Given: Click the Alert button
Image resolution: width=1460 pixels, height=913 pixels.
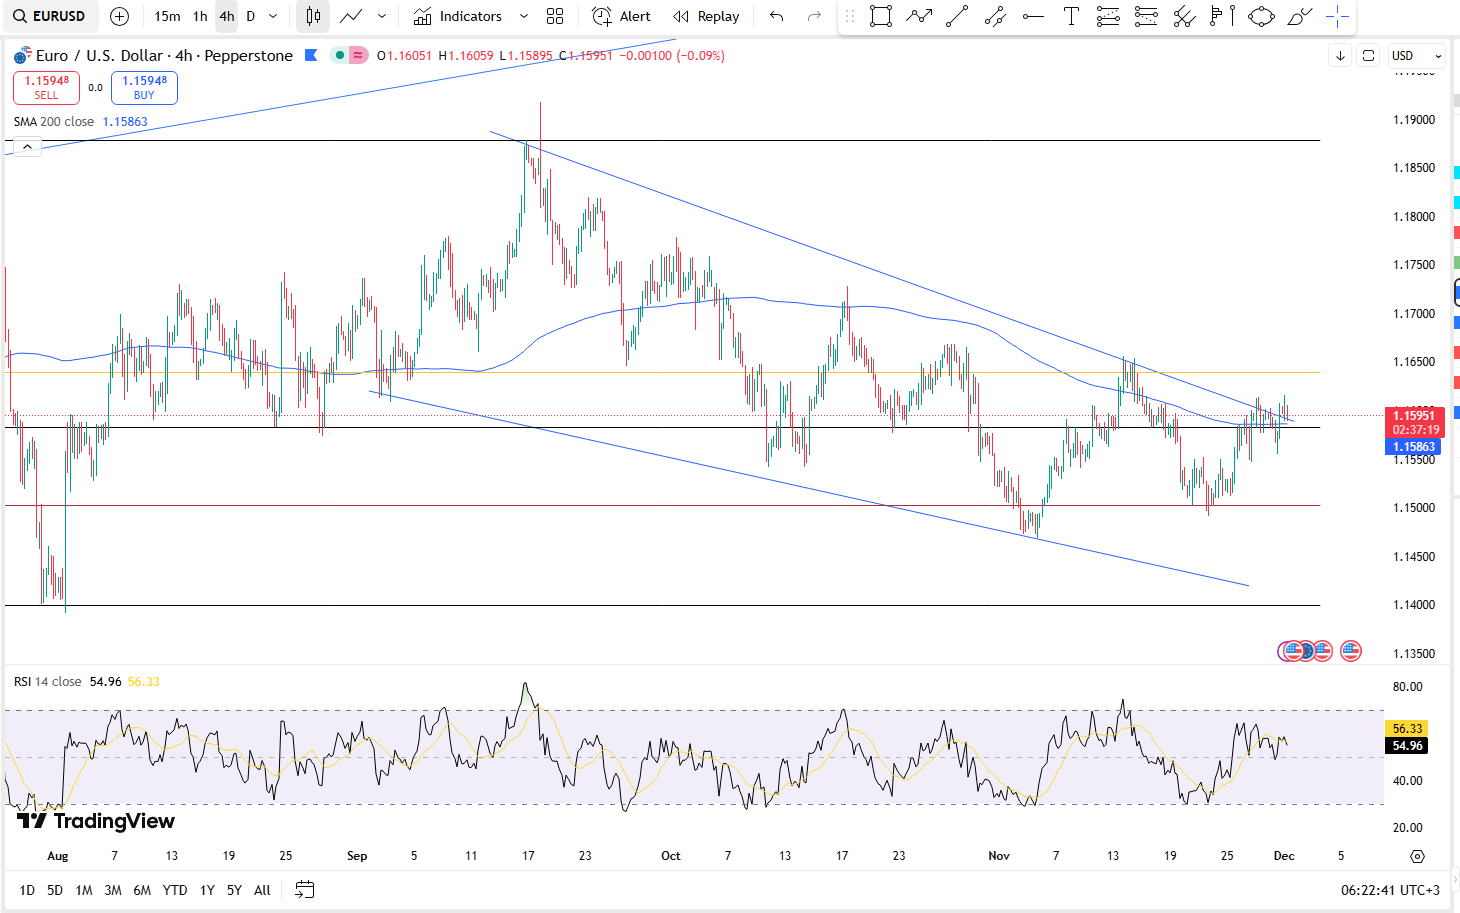Looking at the screenshot, I should tap(621, 16).
